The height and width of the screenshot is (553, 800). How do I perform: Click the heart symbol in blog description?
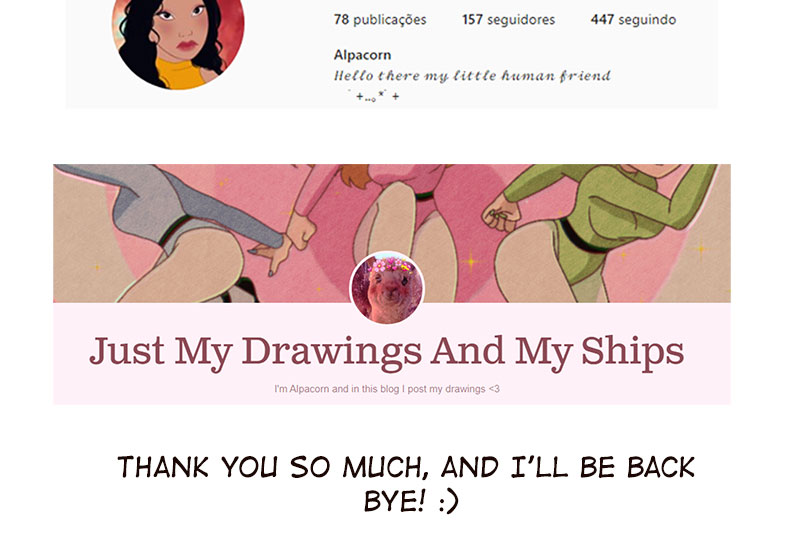pos(494,389)
